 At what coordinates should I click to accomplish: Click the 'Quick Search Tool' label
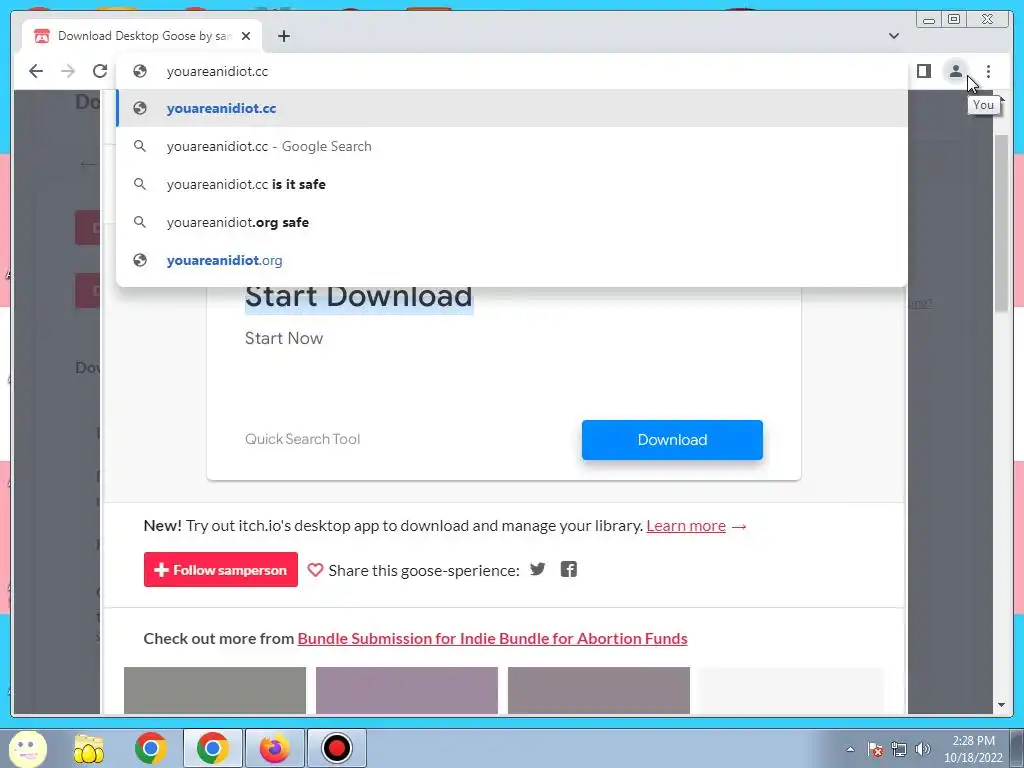click(x=302, y=439)
